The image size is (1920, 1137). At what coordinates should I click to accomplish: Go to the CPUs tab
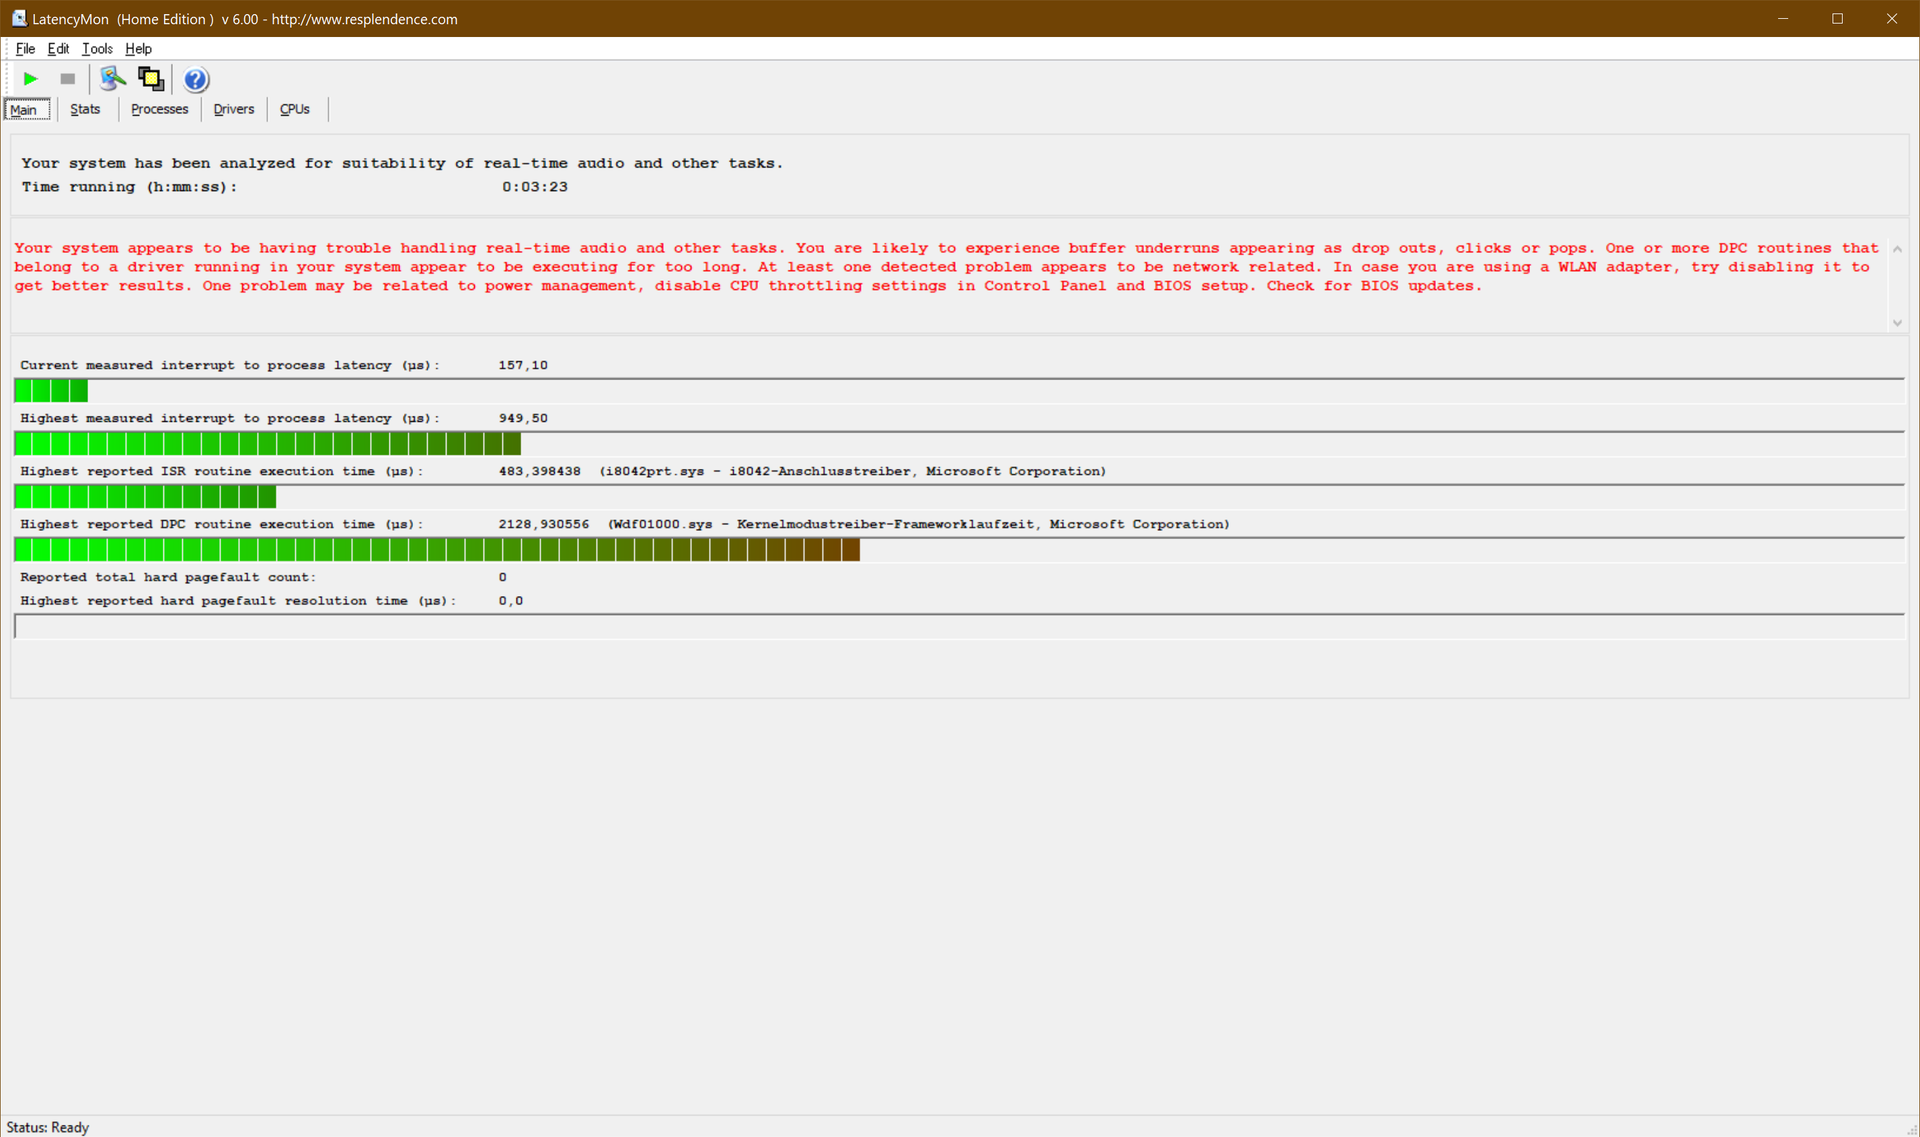point(294,109)
